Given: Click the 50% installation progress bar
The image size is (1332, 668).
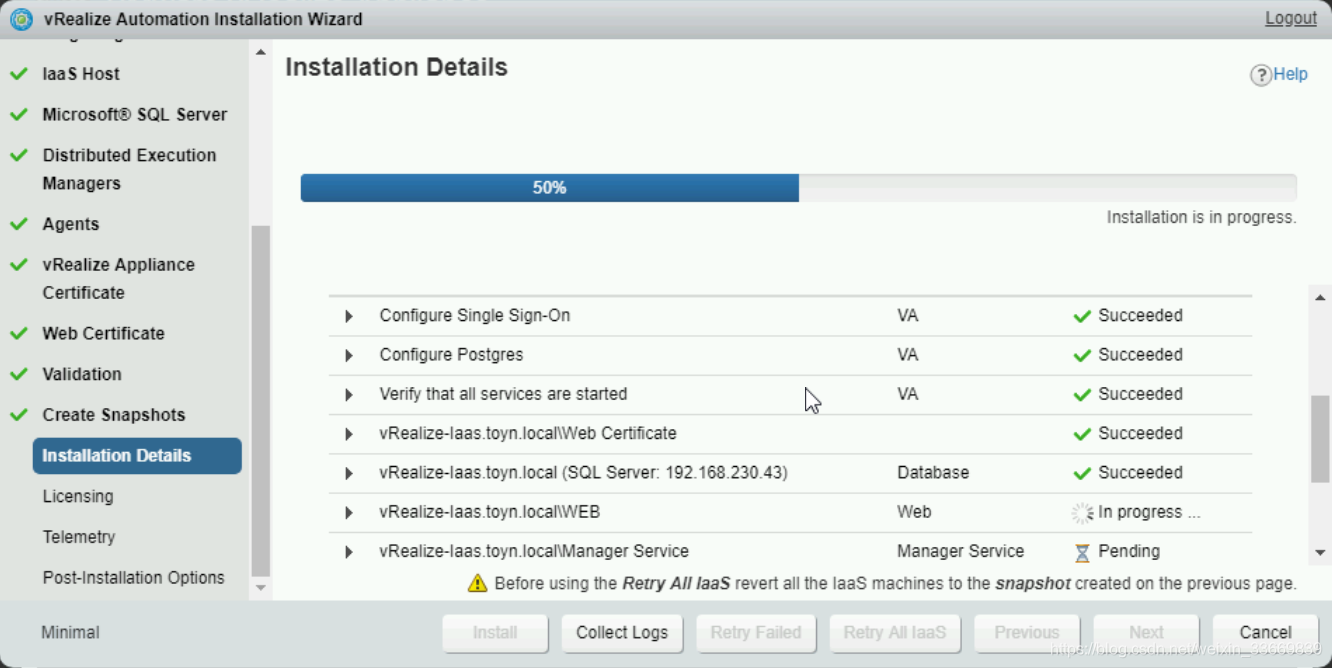Looking at the screenshot, I should pyautogui.click(x=798, y=188).
